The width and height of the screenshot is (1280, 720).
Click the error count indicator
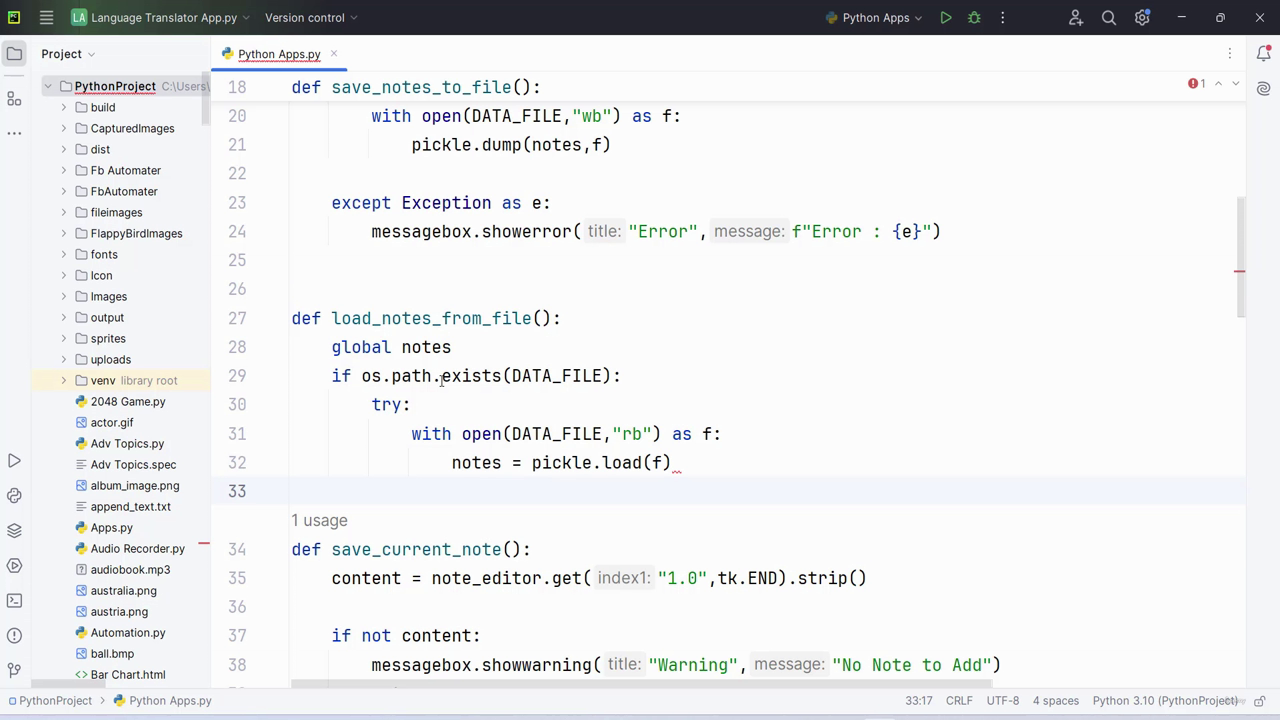click(1197, 84)
